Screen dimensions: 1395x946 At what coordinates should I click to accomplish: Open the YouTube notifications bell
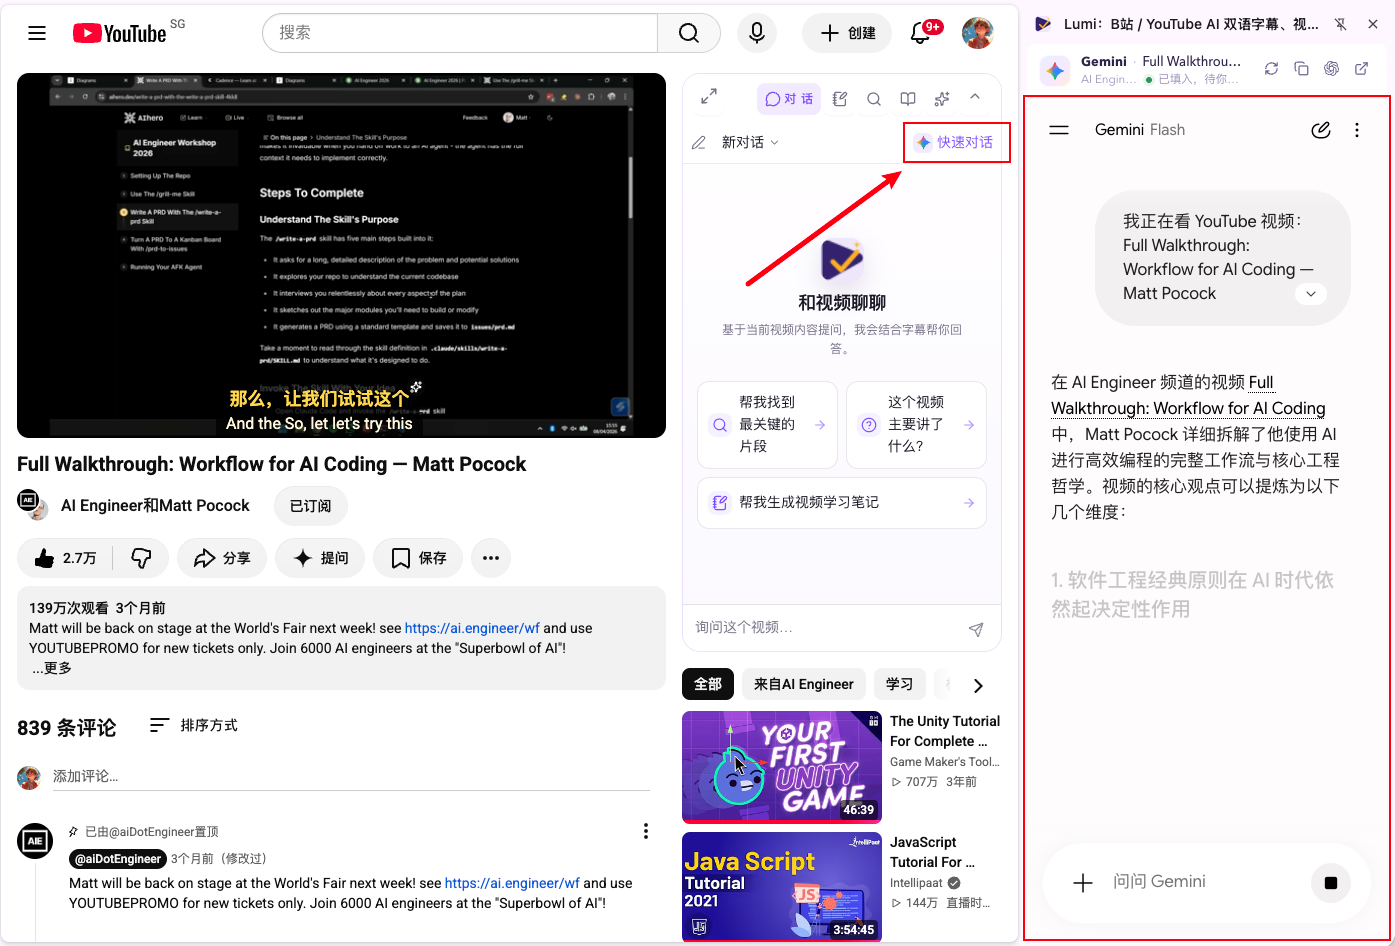[921, 33]
